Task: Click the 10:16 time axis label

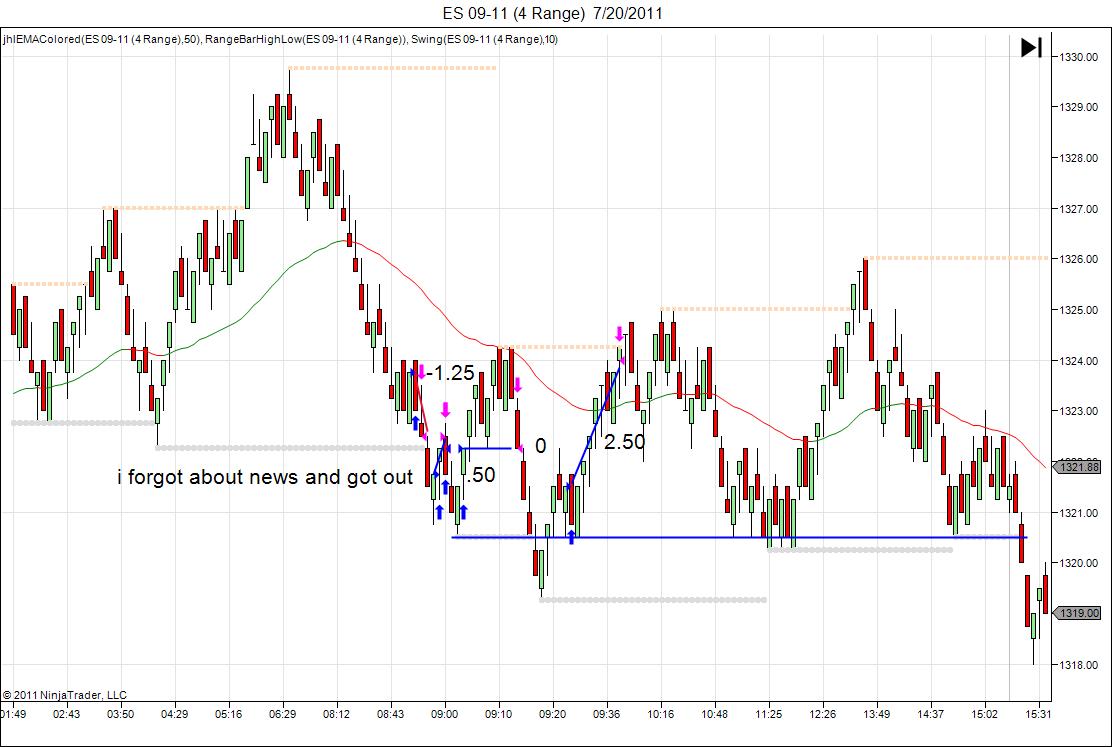Action: click(x=660, y=714)
